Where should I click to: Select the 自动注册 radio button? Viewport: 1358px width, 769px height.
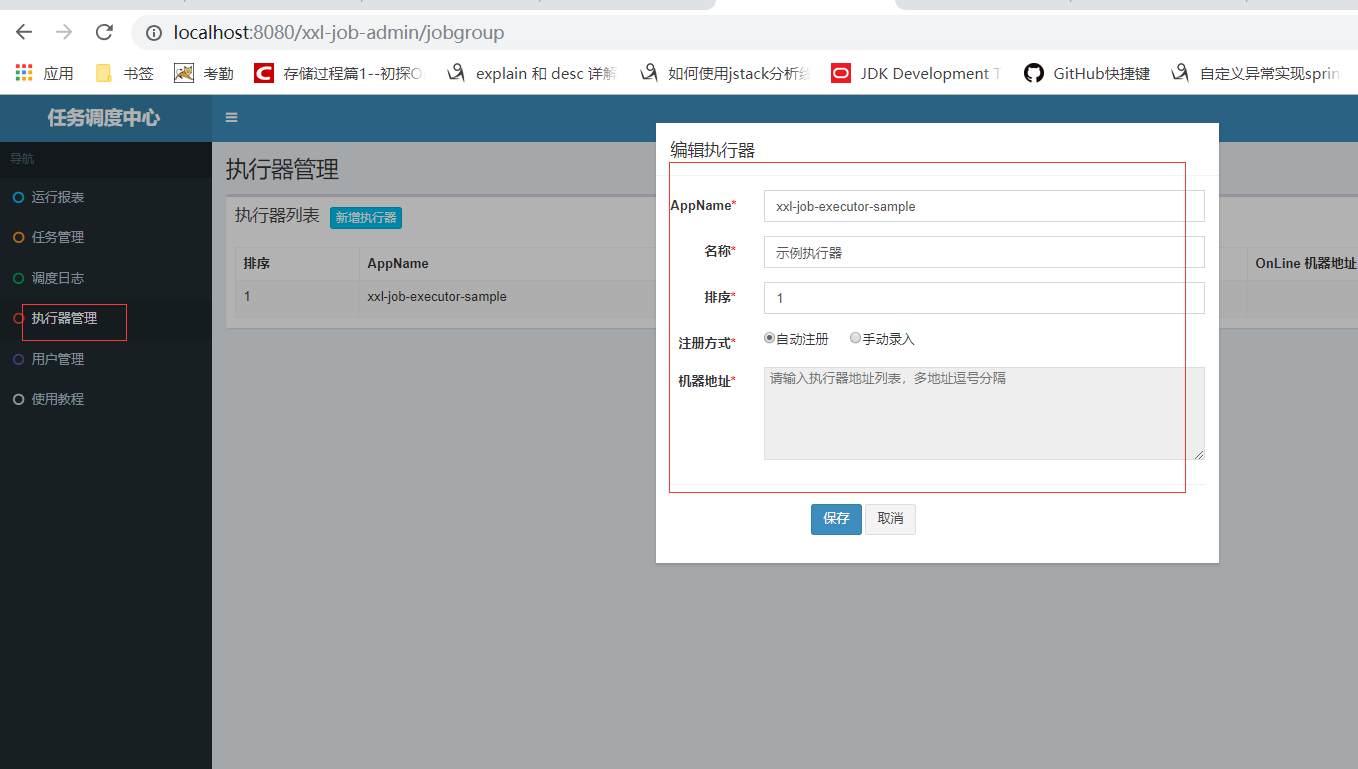click(x=770, y=338)
